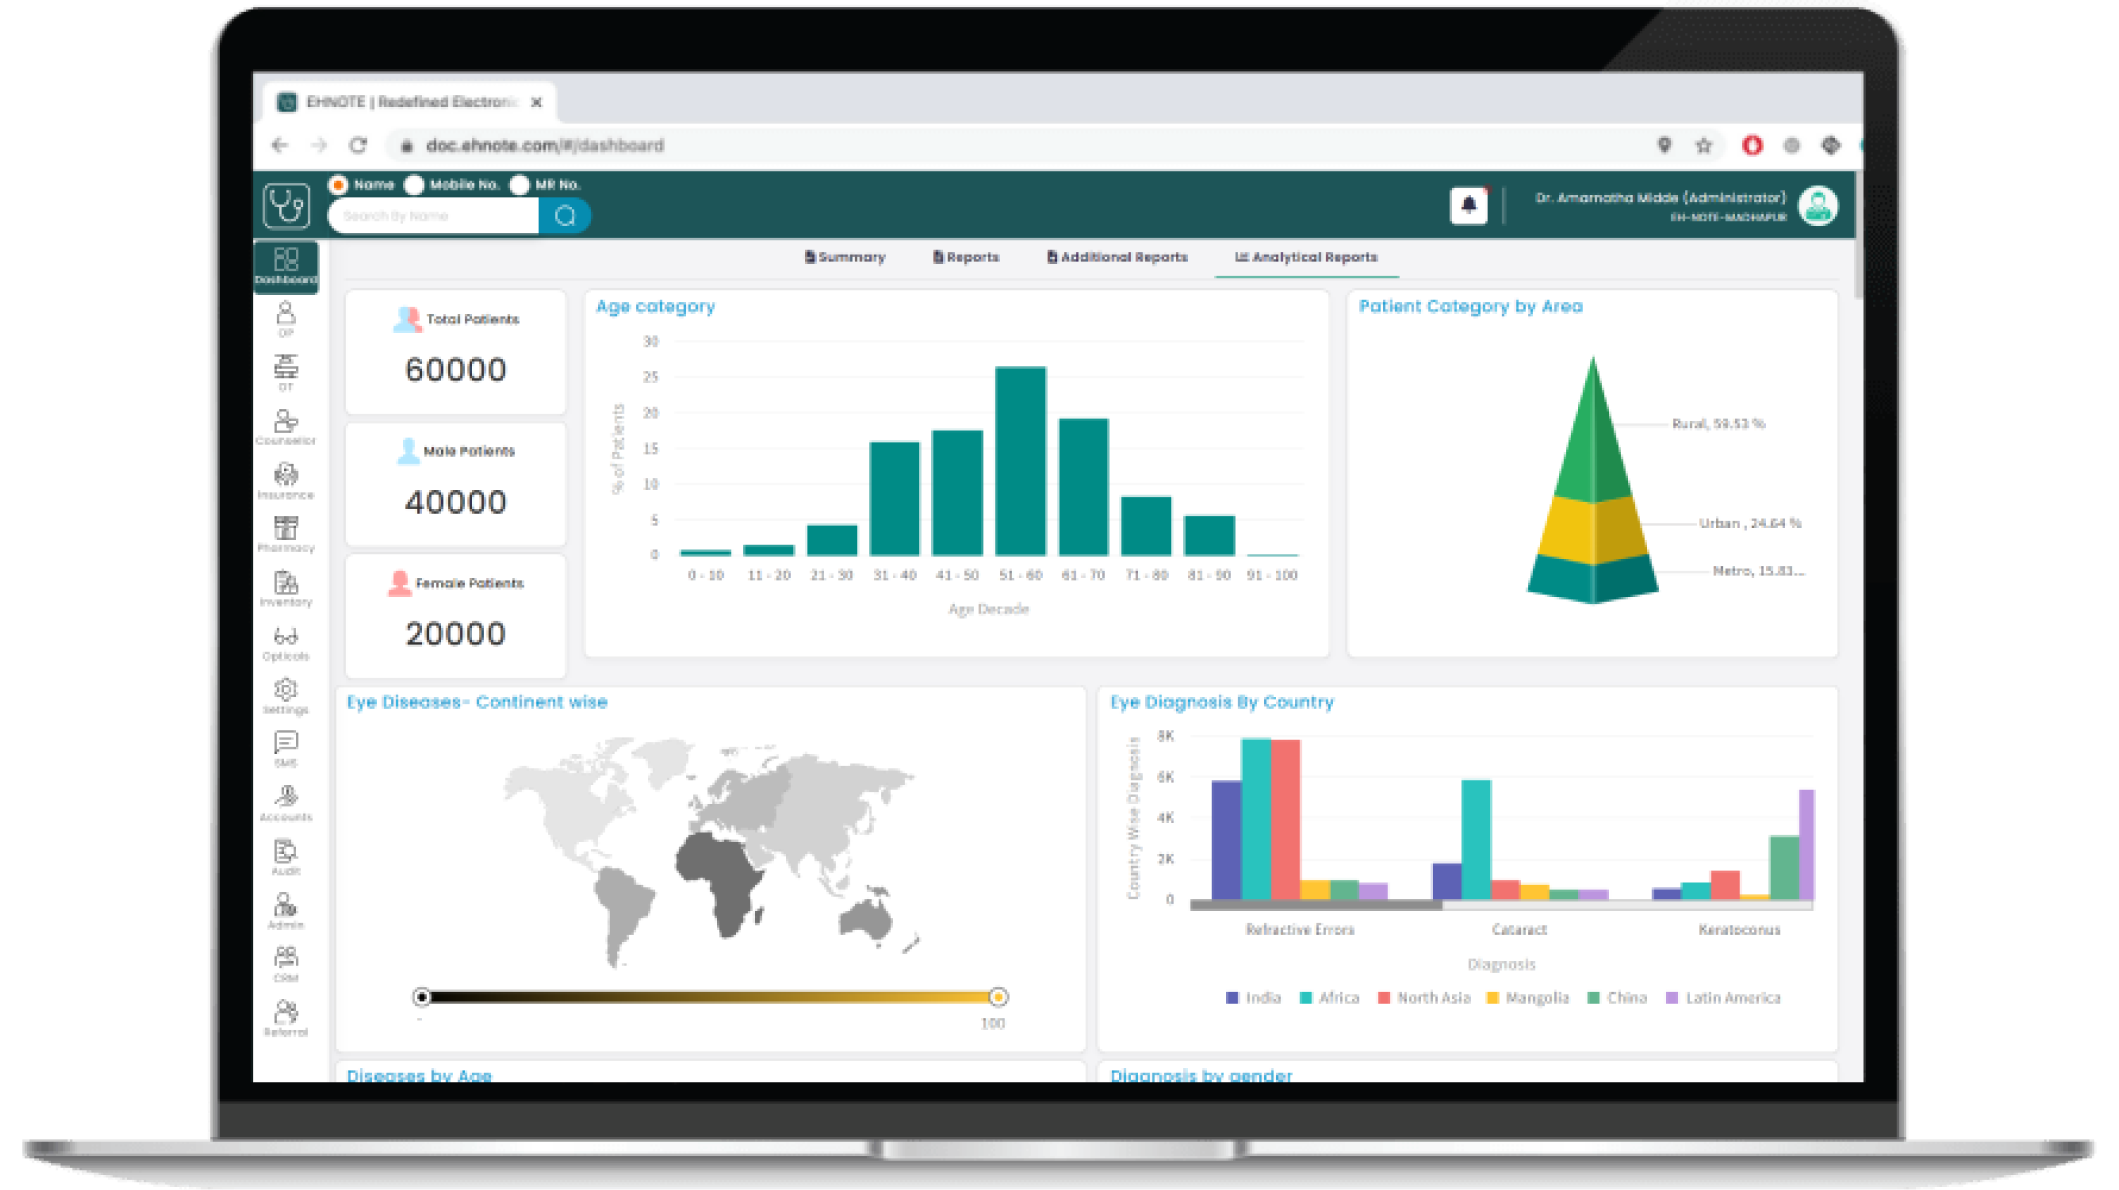This screenshot has height=1190, width=2119.
Task: Click the Rural segment of pyramid chart
Action: (1593, 440)
